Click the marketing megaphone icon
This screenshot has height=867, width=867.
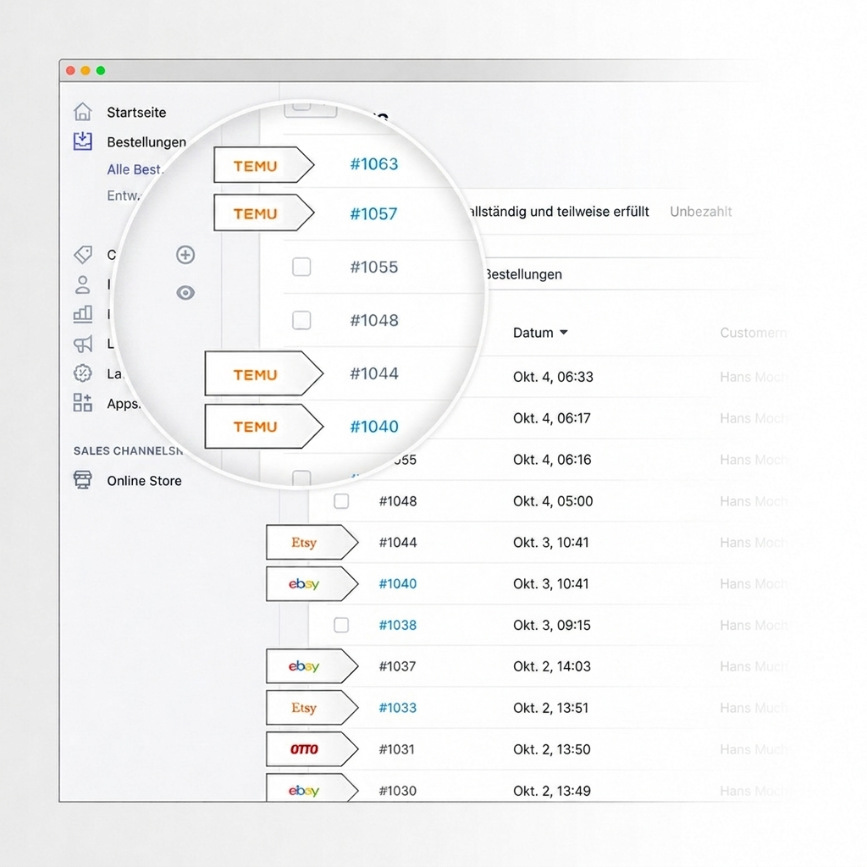[x=83, y=344]
